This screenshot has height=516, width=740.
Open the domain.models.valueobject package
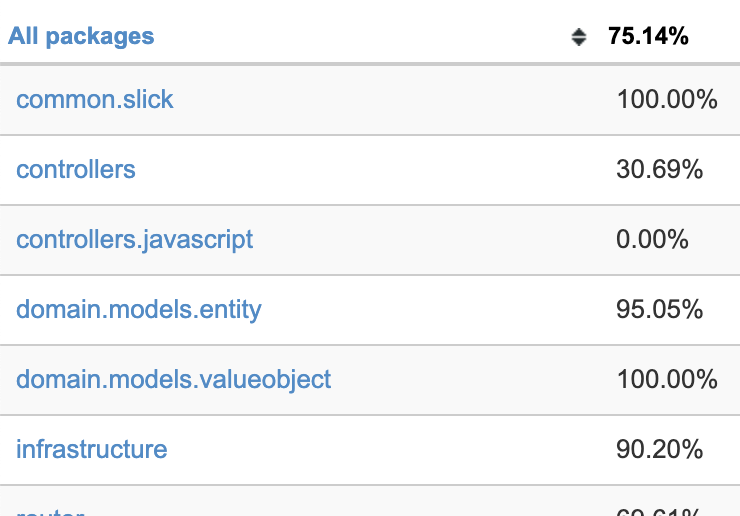tap(174, 380)
